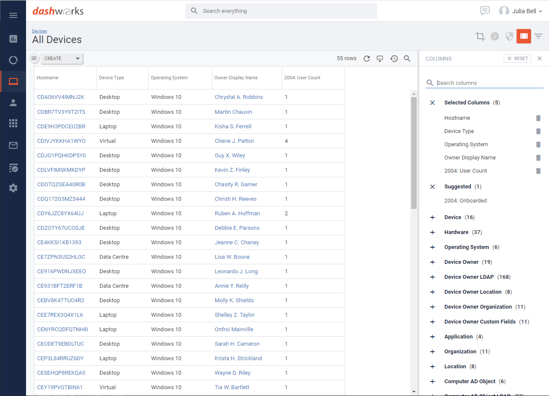Collapse the Selected Columns section
This screenshot has height=396, width=549.
pos(432,103)
